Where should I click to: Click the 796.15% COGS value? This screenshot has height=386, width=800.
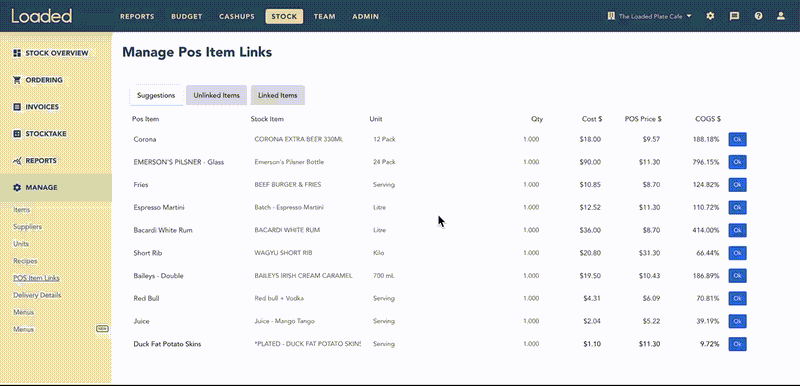(706, 162)
